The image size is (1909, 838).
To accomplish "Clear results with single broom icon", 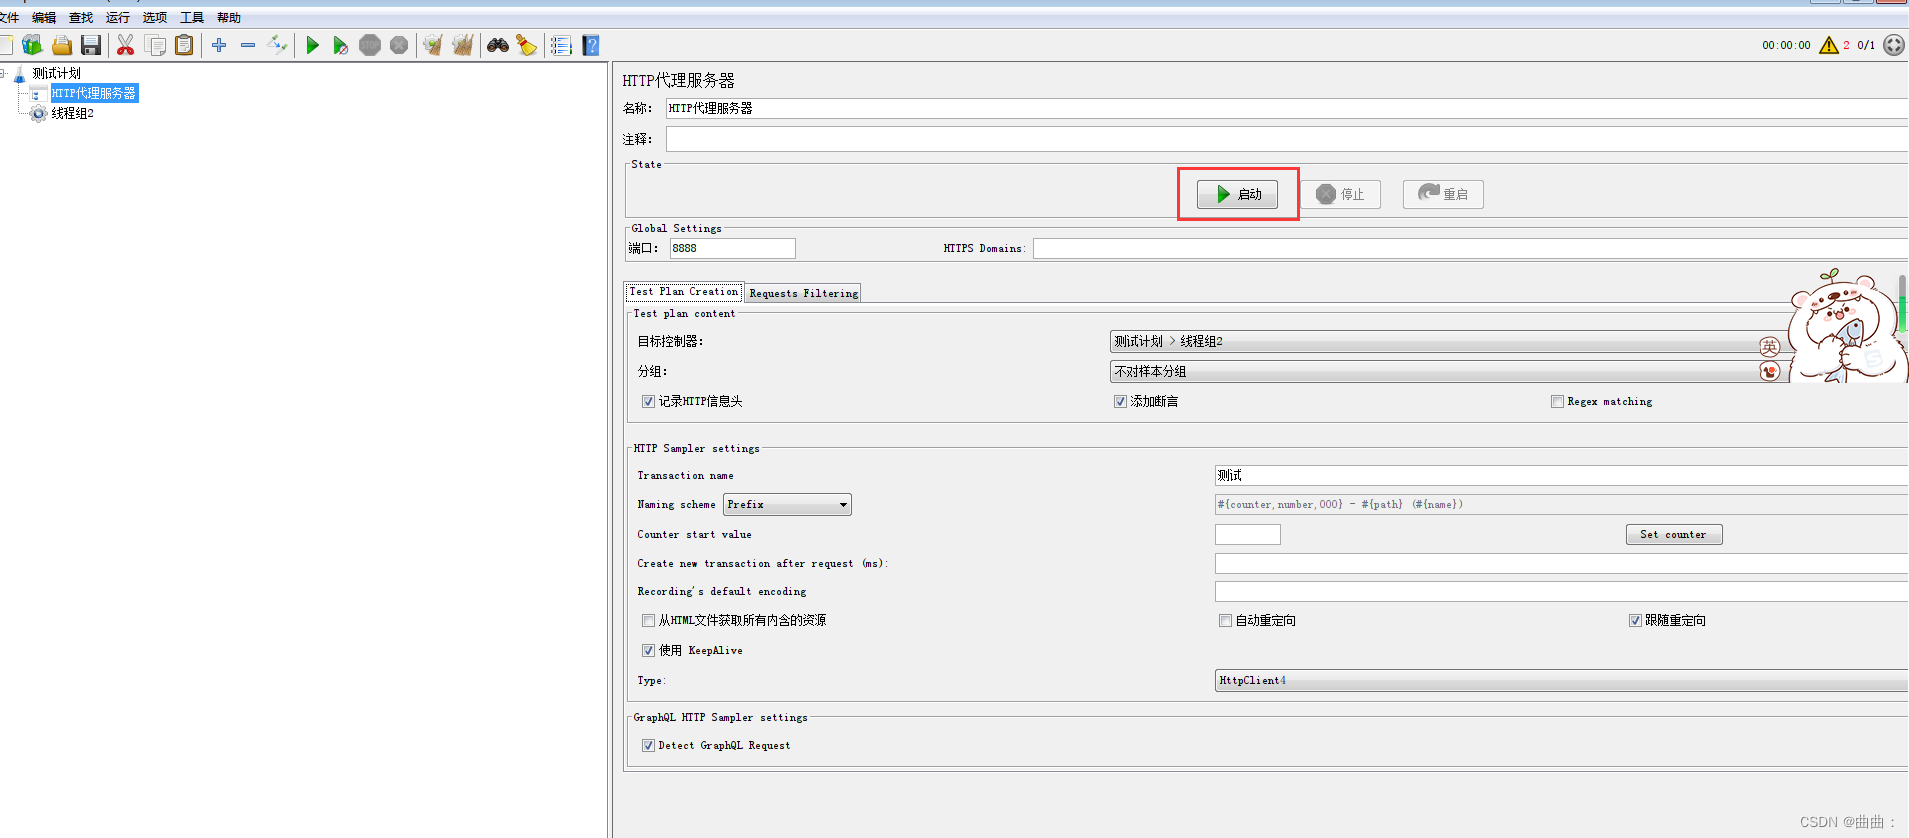I will tap(433, 45).
